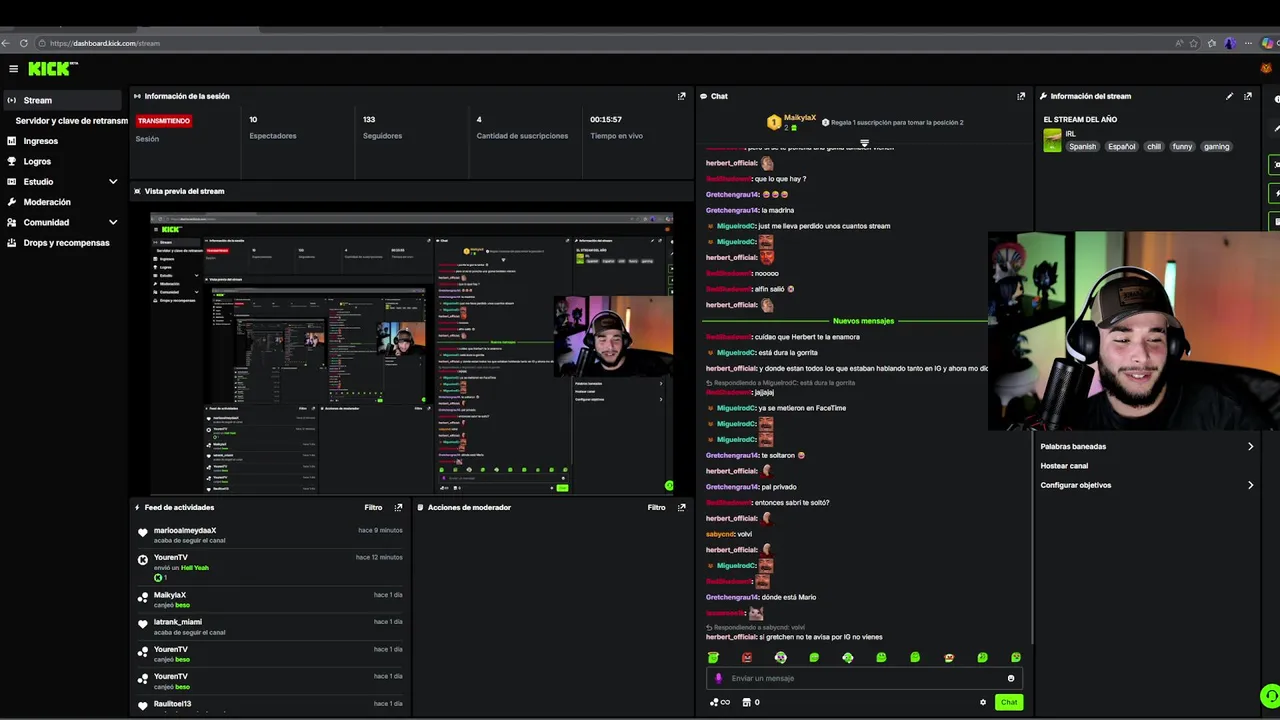1280x720 pixels.
Task: Pop out the Acciones de moderador panel
Action: coord(682,507)
